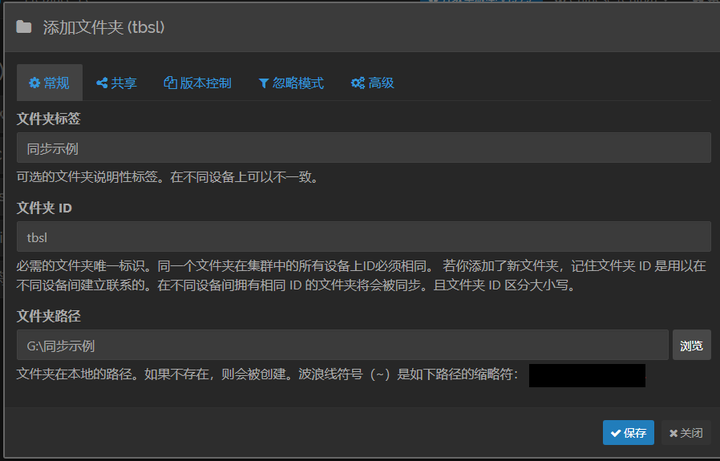Viewport: 720px width, 461px height.
Task: Click the share icon beside 共享
Action: [x=102, y=83]
